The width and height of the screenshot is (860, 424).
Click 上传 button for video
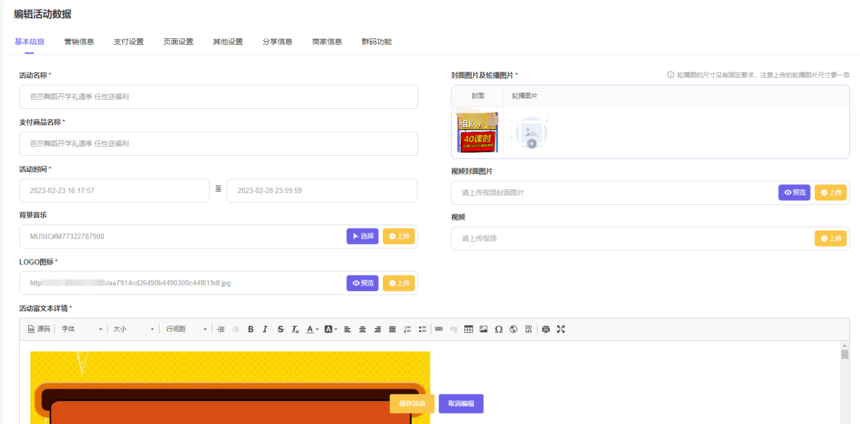pyautogui.click(x=830, y=238)
